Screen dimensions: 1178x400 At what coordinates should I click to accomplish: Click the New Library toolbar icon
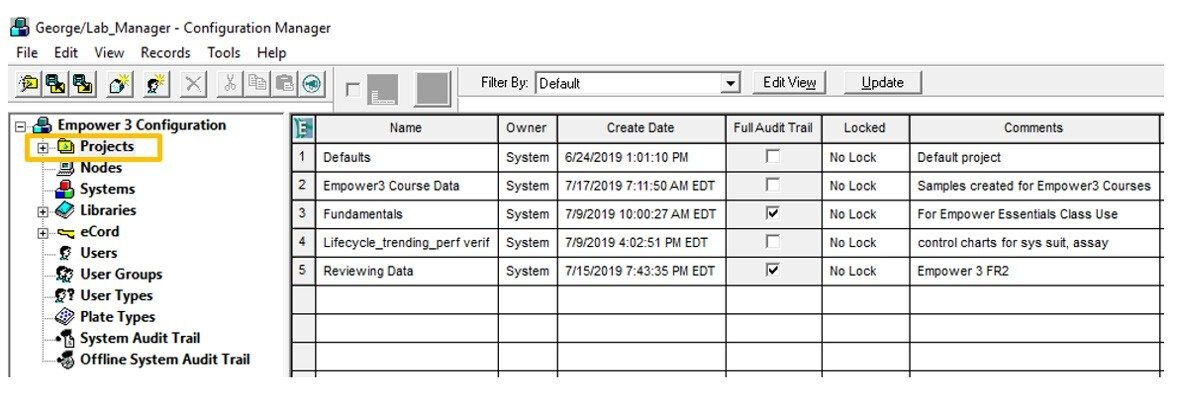[120, 83]
